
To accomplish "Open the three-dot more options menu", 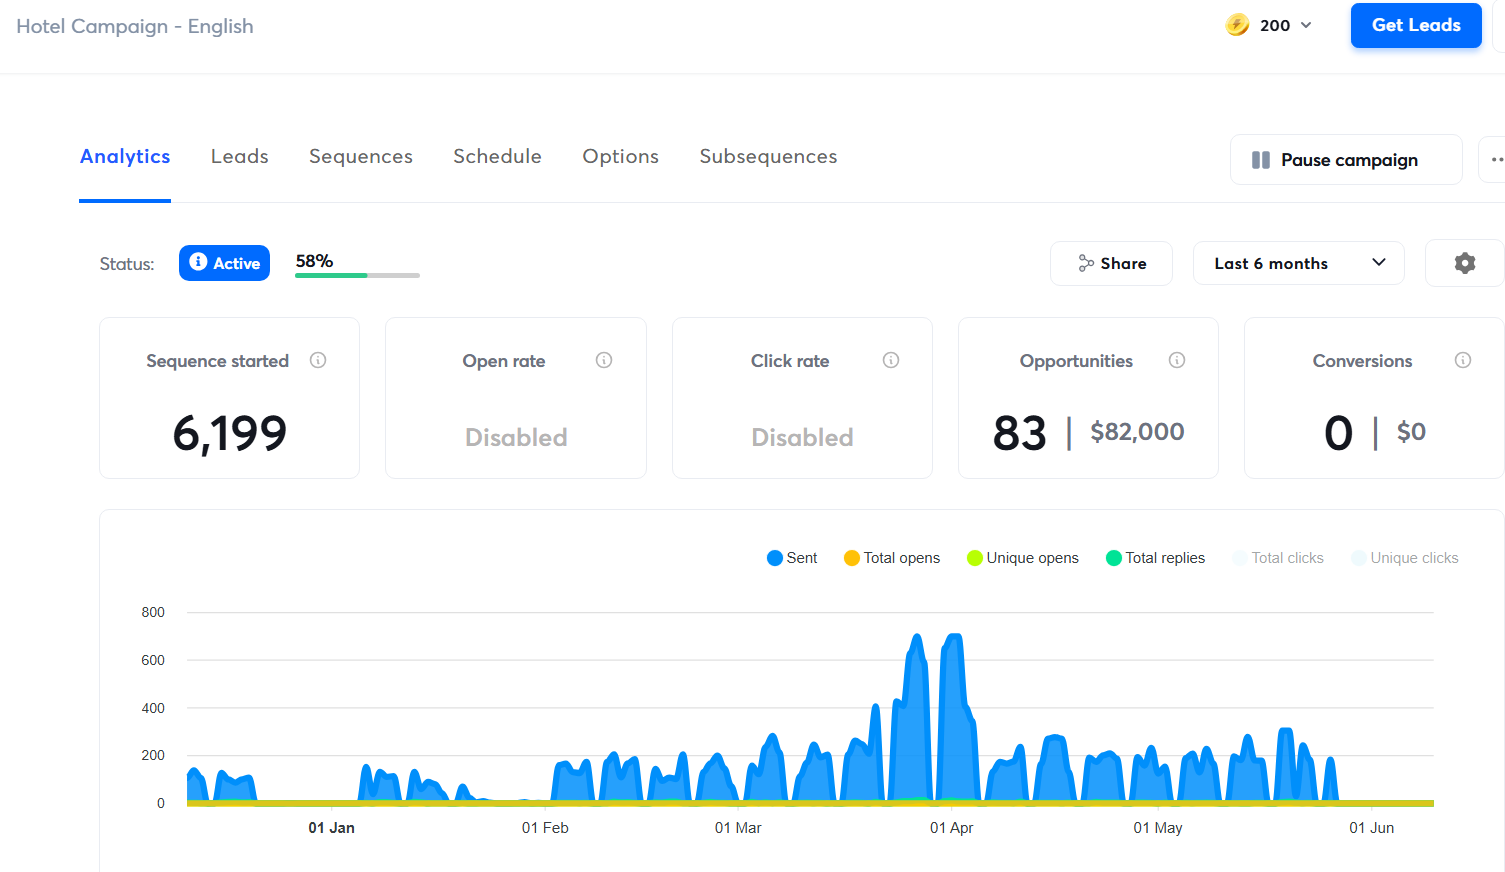I will (x=1495, y=160).
